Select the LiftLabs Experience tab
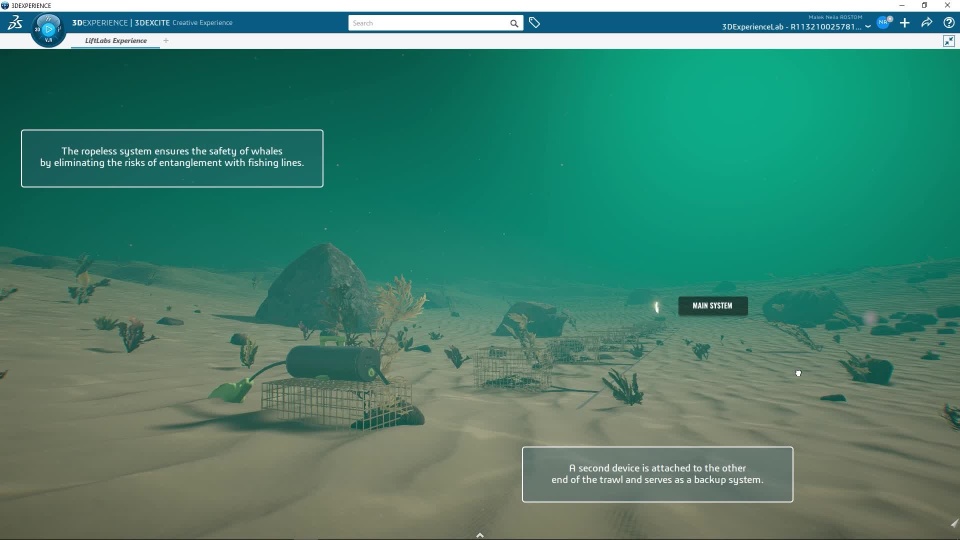The image size is (960, 540). point(116,40)
